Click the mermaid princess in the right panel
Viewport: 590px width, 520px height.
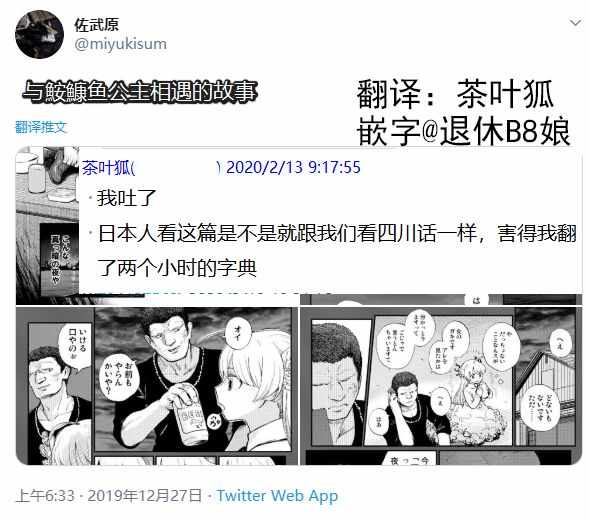(x=473, y=389)
